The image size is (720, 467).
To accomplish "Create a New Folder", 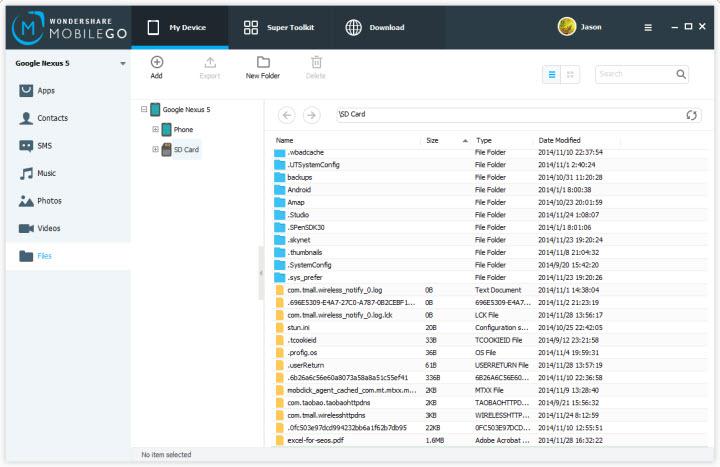I will coord(263,68).
